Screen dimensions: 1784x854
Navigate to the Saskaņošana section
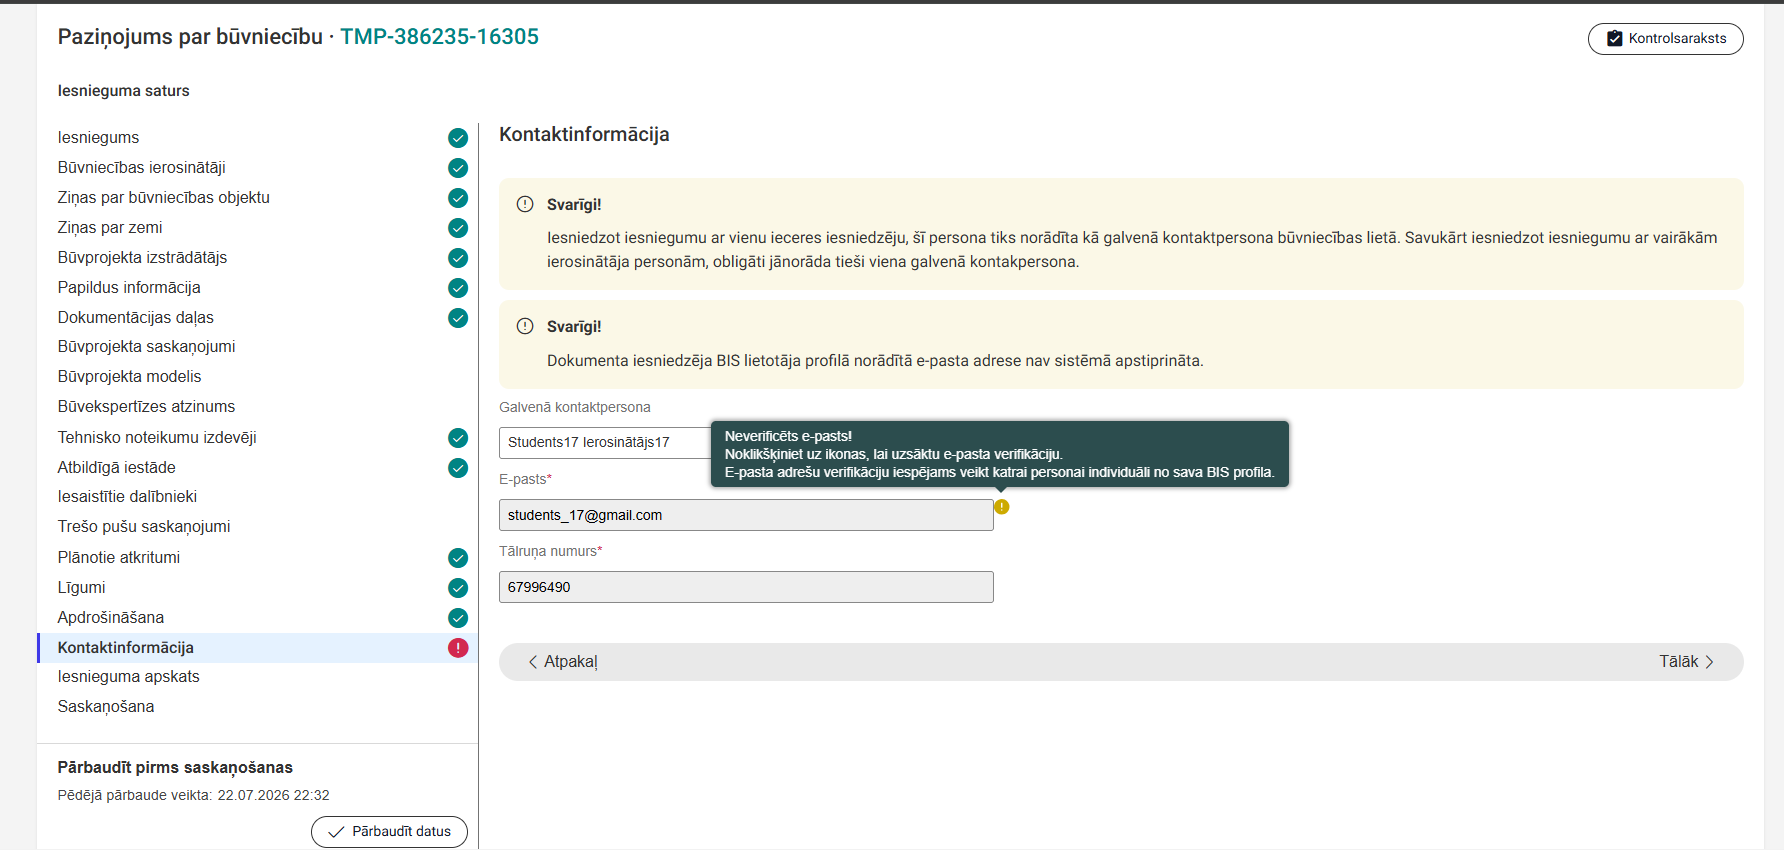point(106,707)
